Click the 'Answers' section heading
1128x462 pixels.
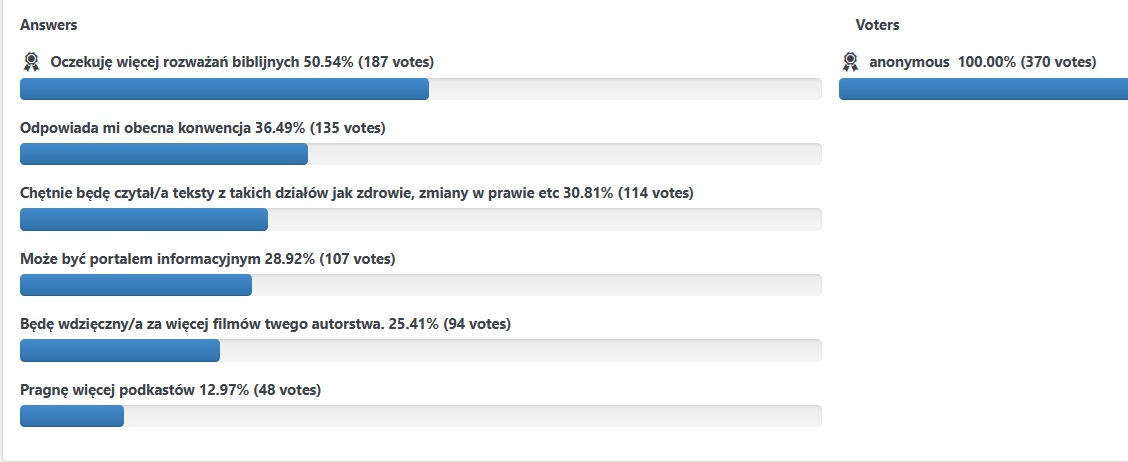pyautogui.click(x=48, y=25)
